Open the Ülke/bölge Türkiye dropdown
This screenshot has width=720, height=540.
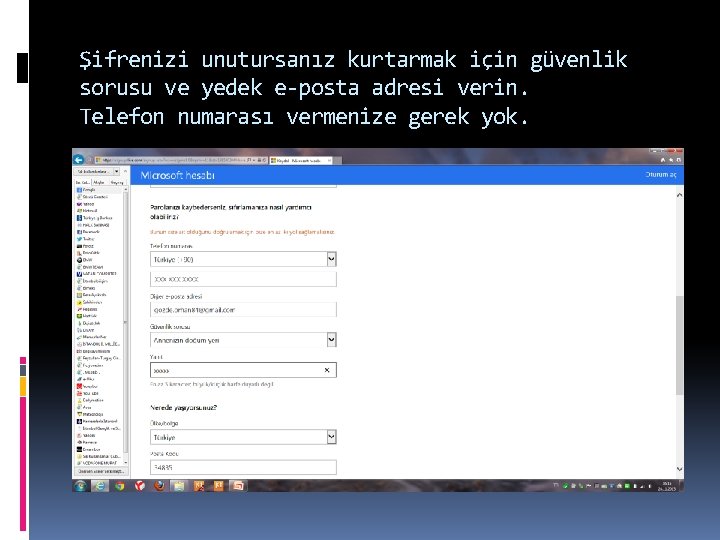[243, 437]
